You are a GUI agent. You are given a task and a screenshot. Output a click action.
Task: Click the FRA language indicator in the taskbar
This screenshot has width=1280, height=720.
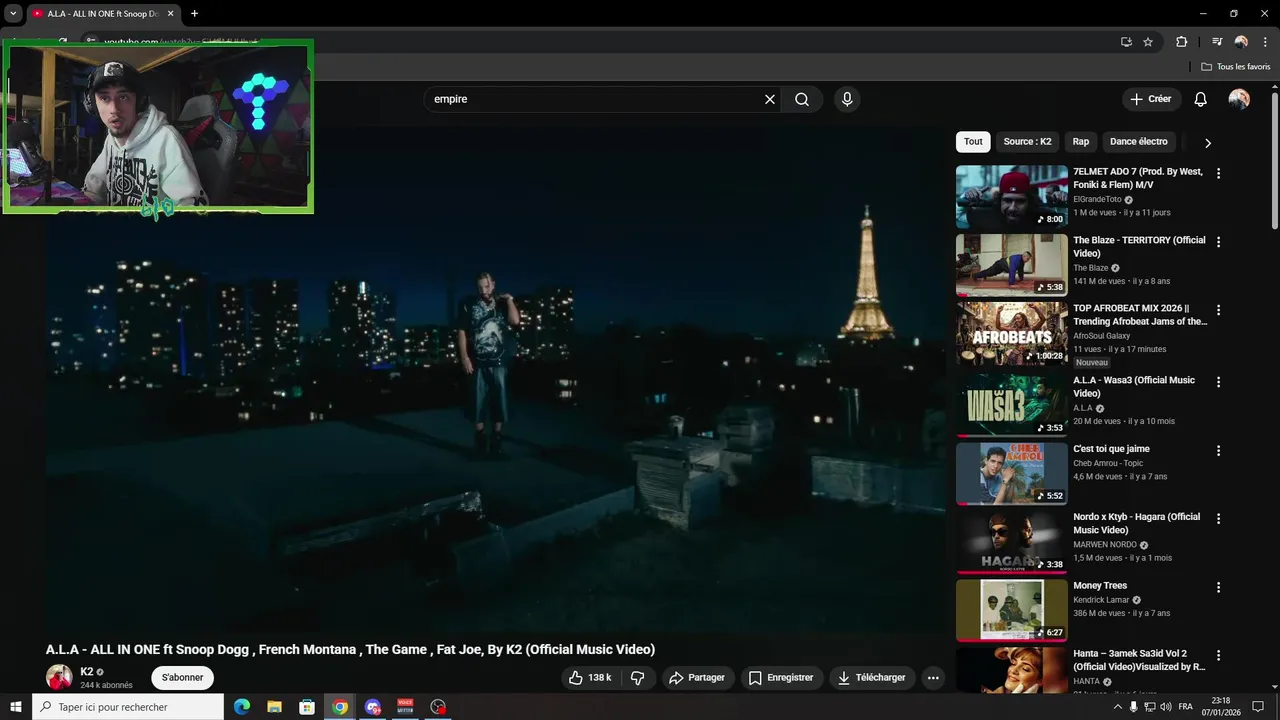(1186, 707)
